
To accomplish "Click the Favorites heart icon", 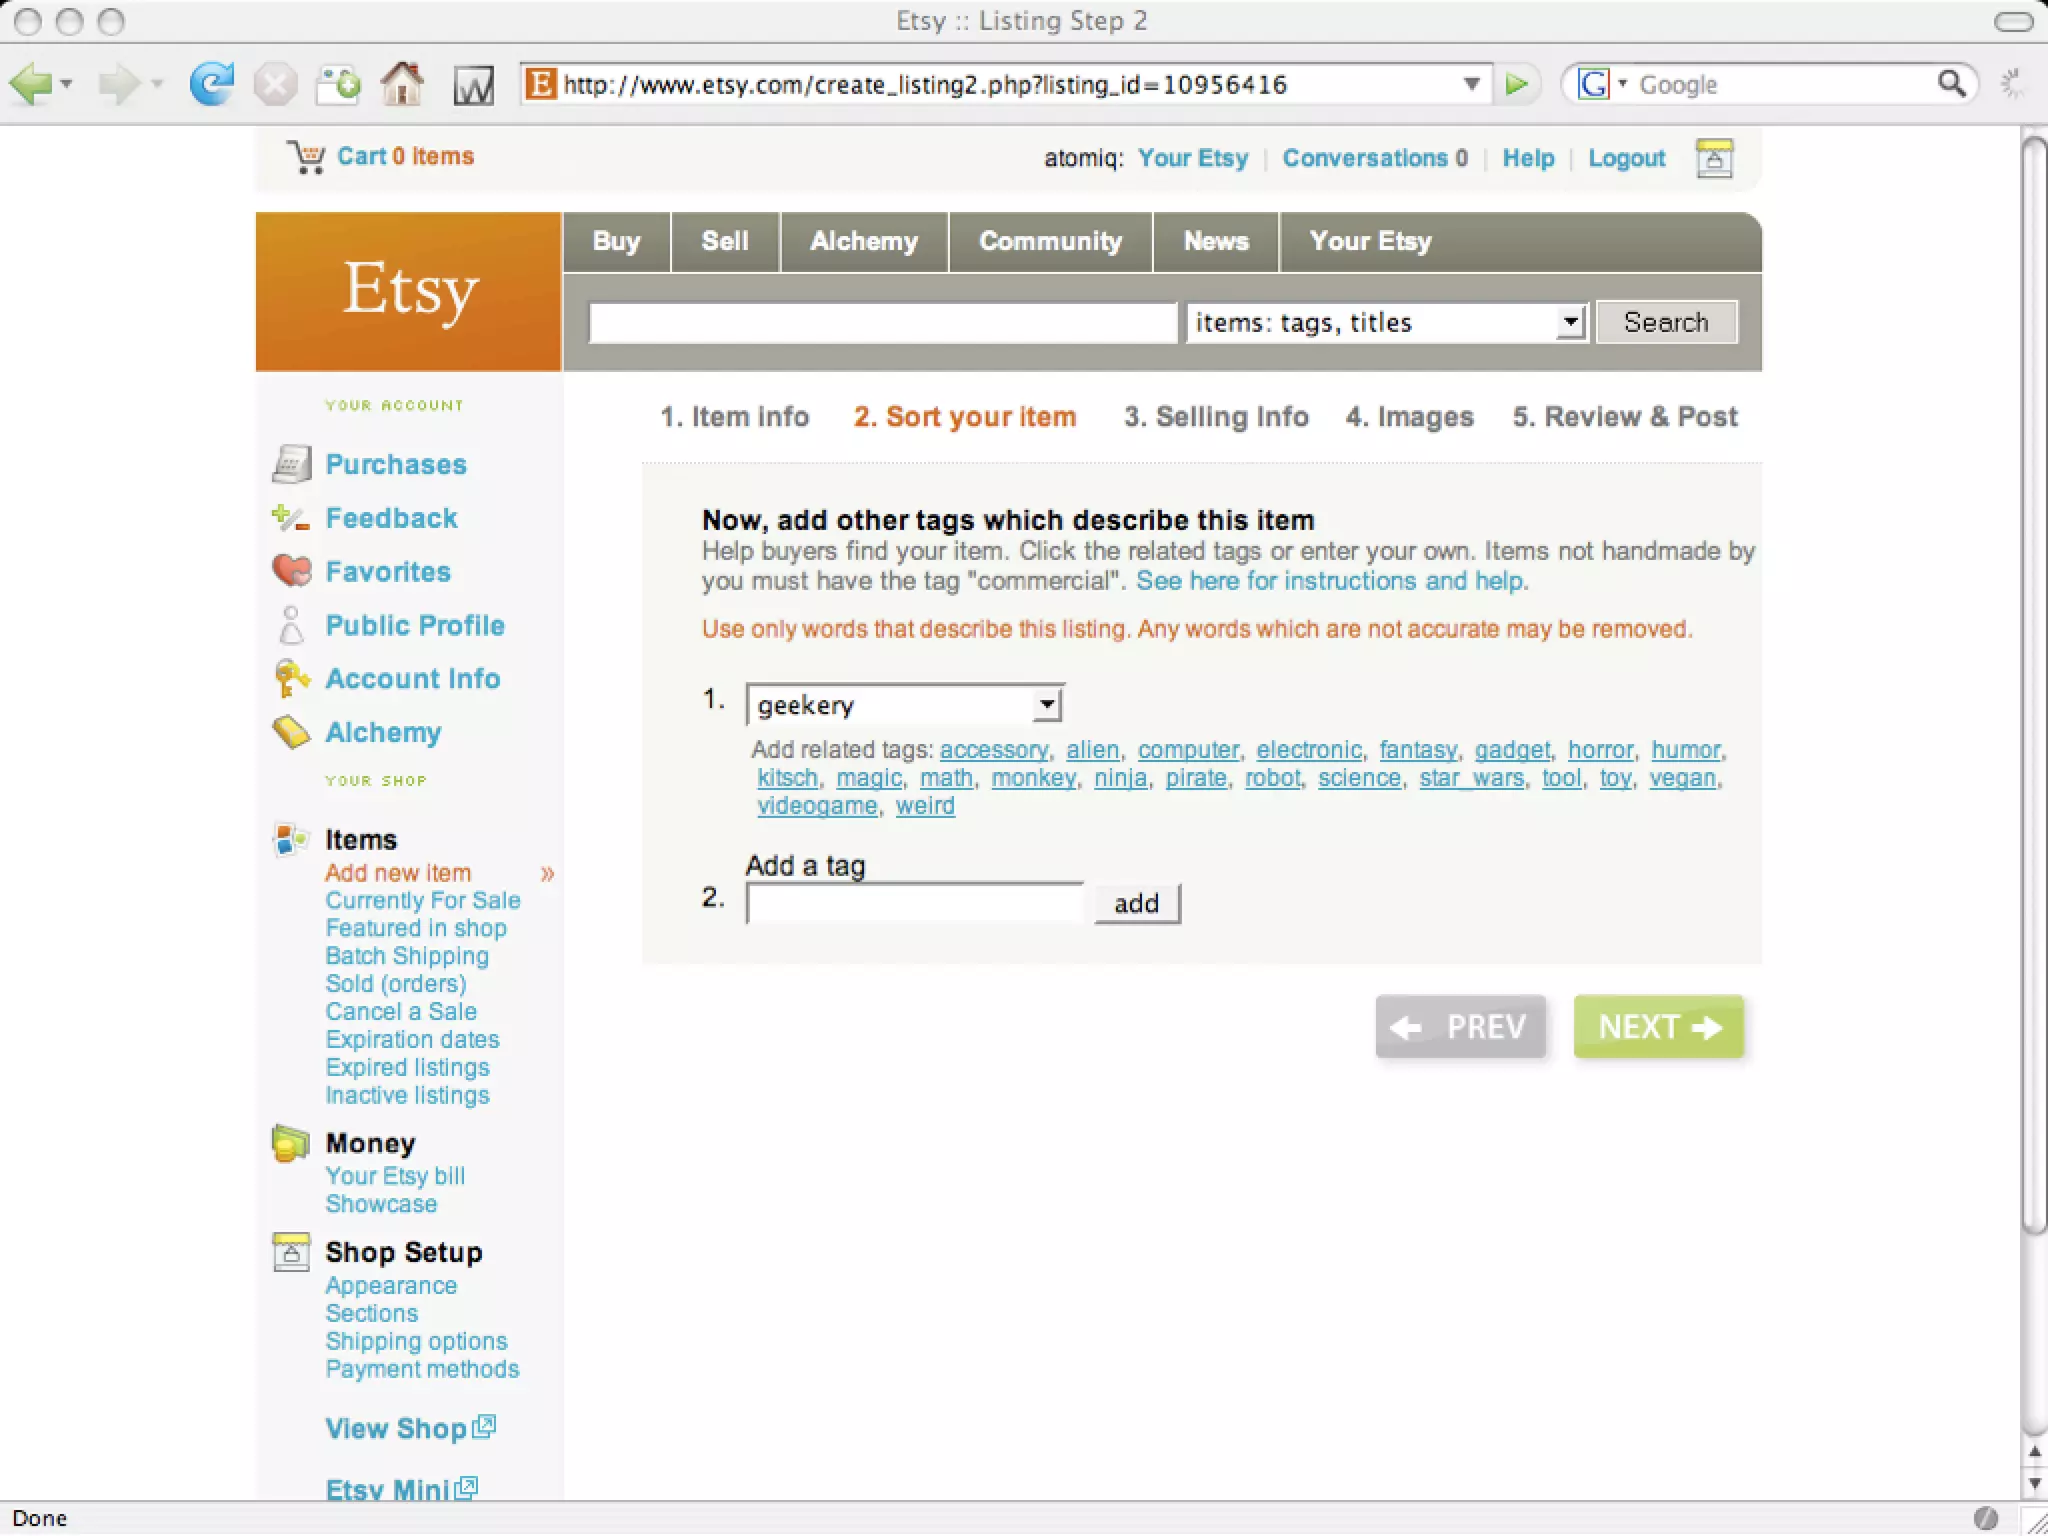I will click(292, 571).
